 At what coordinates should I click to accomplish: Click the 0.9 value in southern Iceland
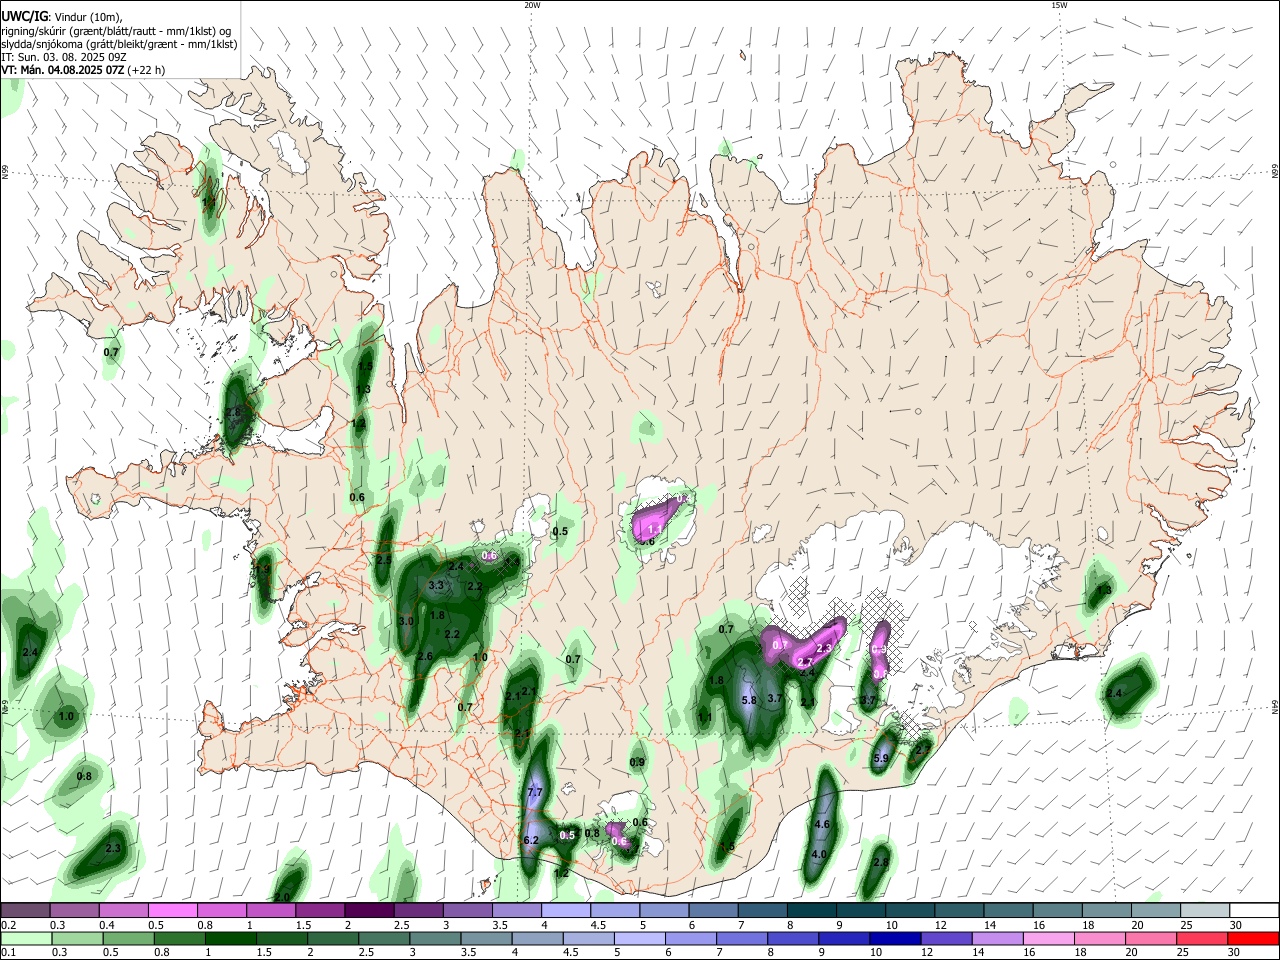point(637,762)
